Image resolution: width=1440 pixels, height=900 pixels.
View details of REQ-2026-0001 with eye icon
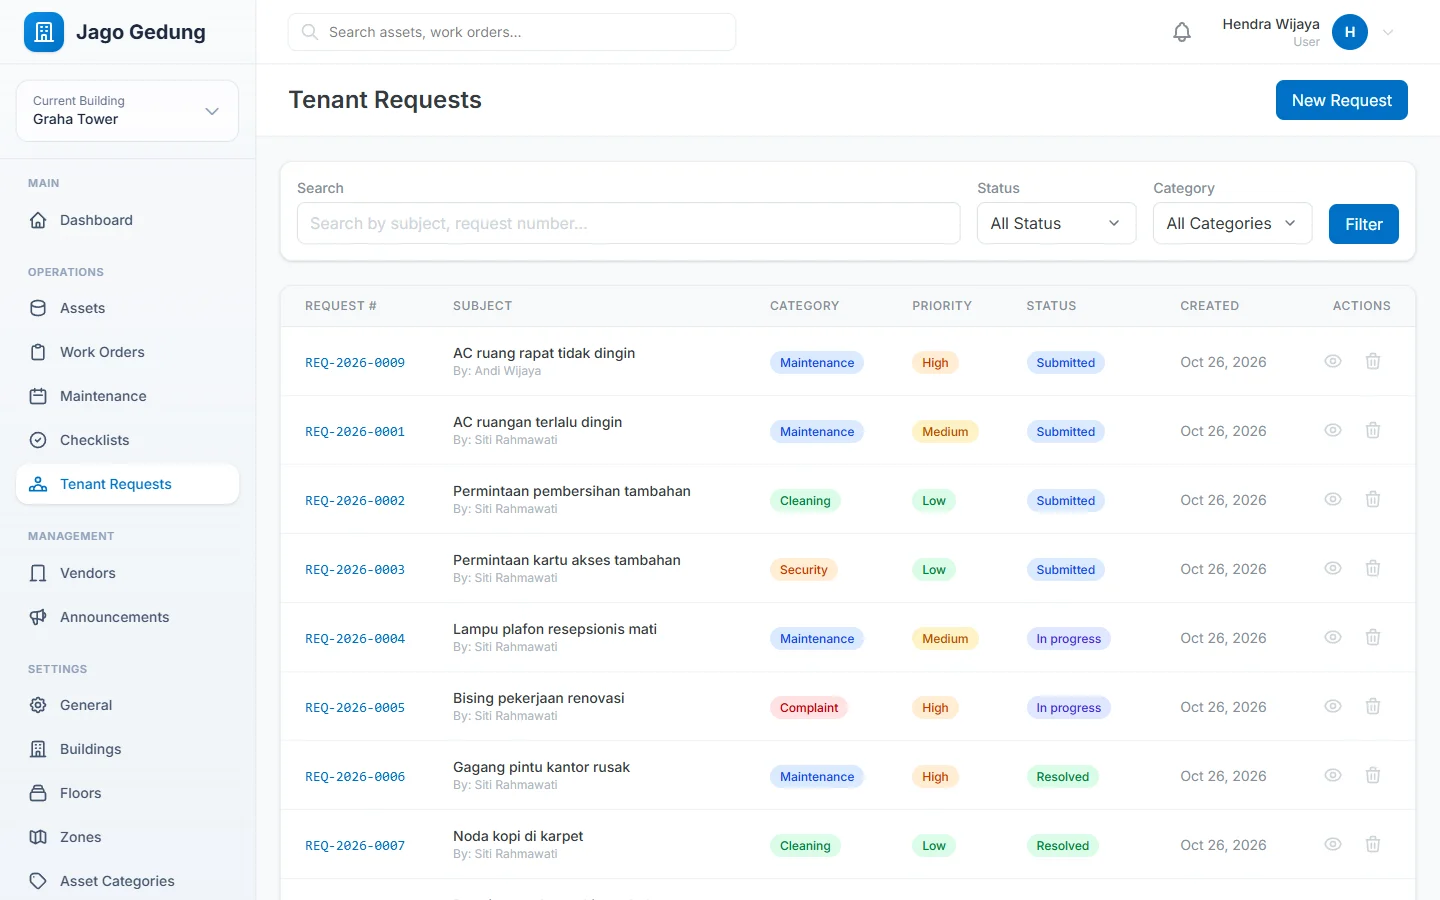pos(1333,430)
